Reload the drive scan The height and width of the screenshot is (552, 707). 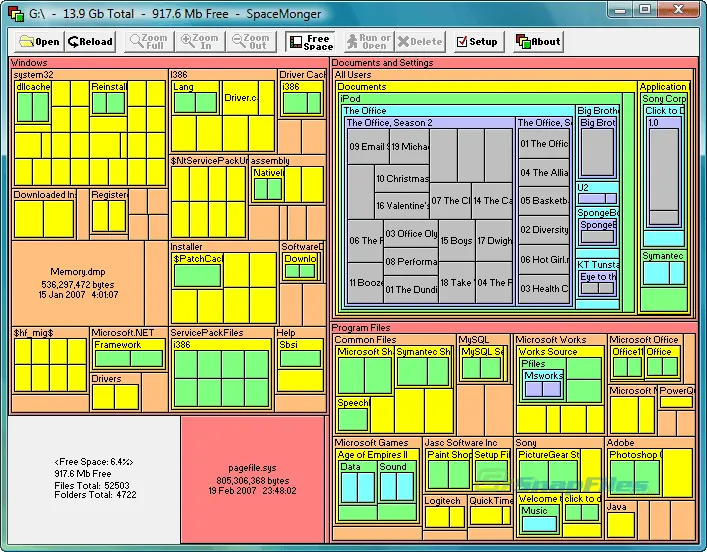pos(90,41)
